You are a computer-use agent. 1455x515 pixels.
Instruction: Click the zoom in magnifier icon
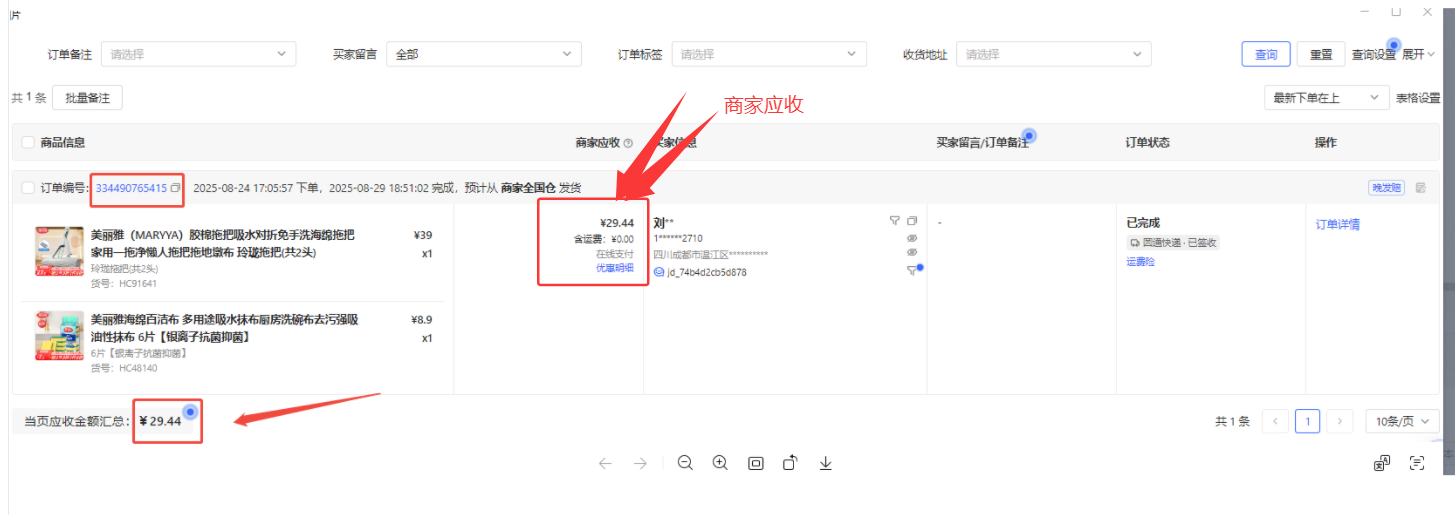click(x=720, y=463)
